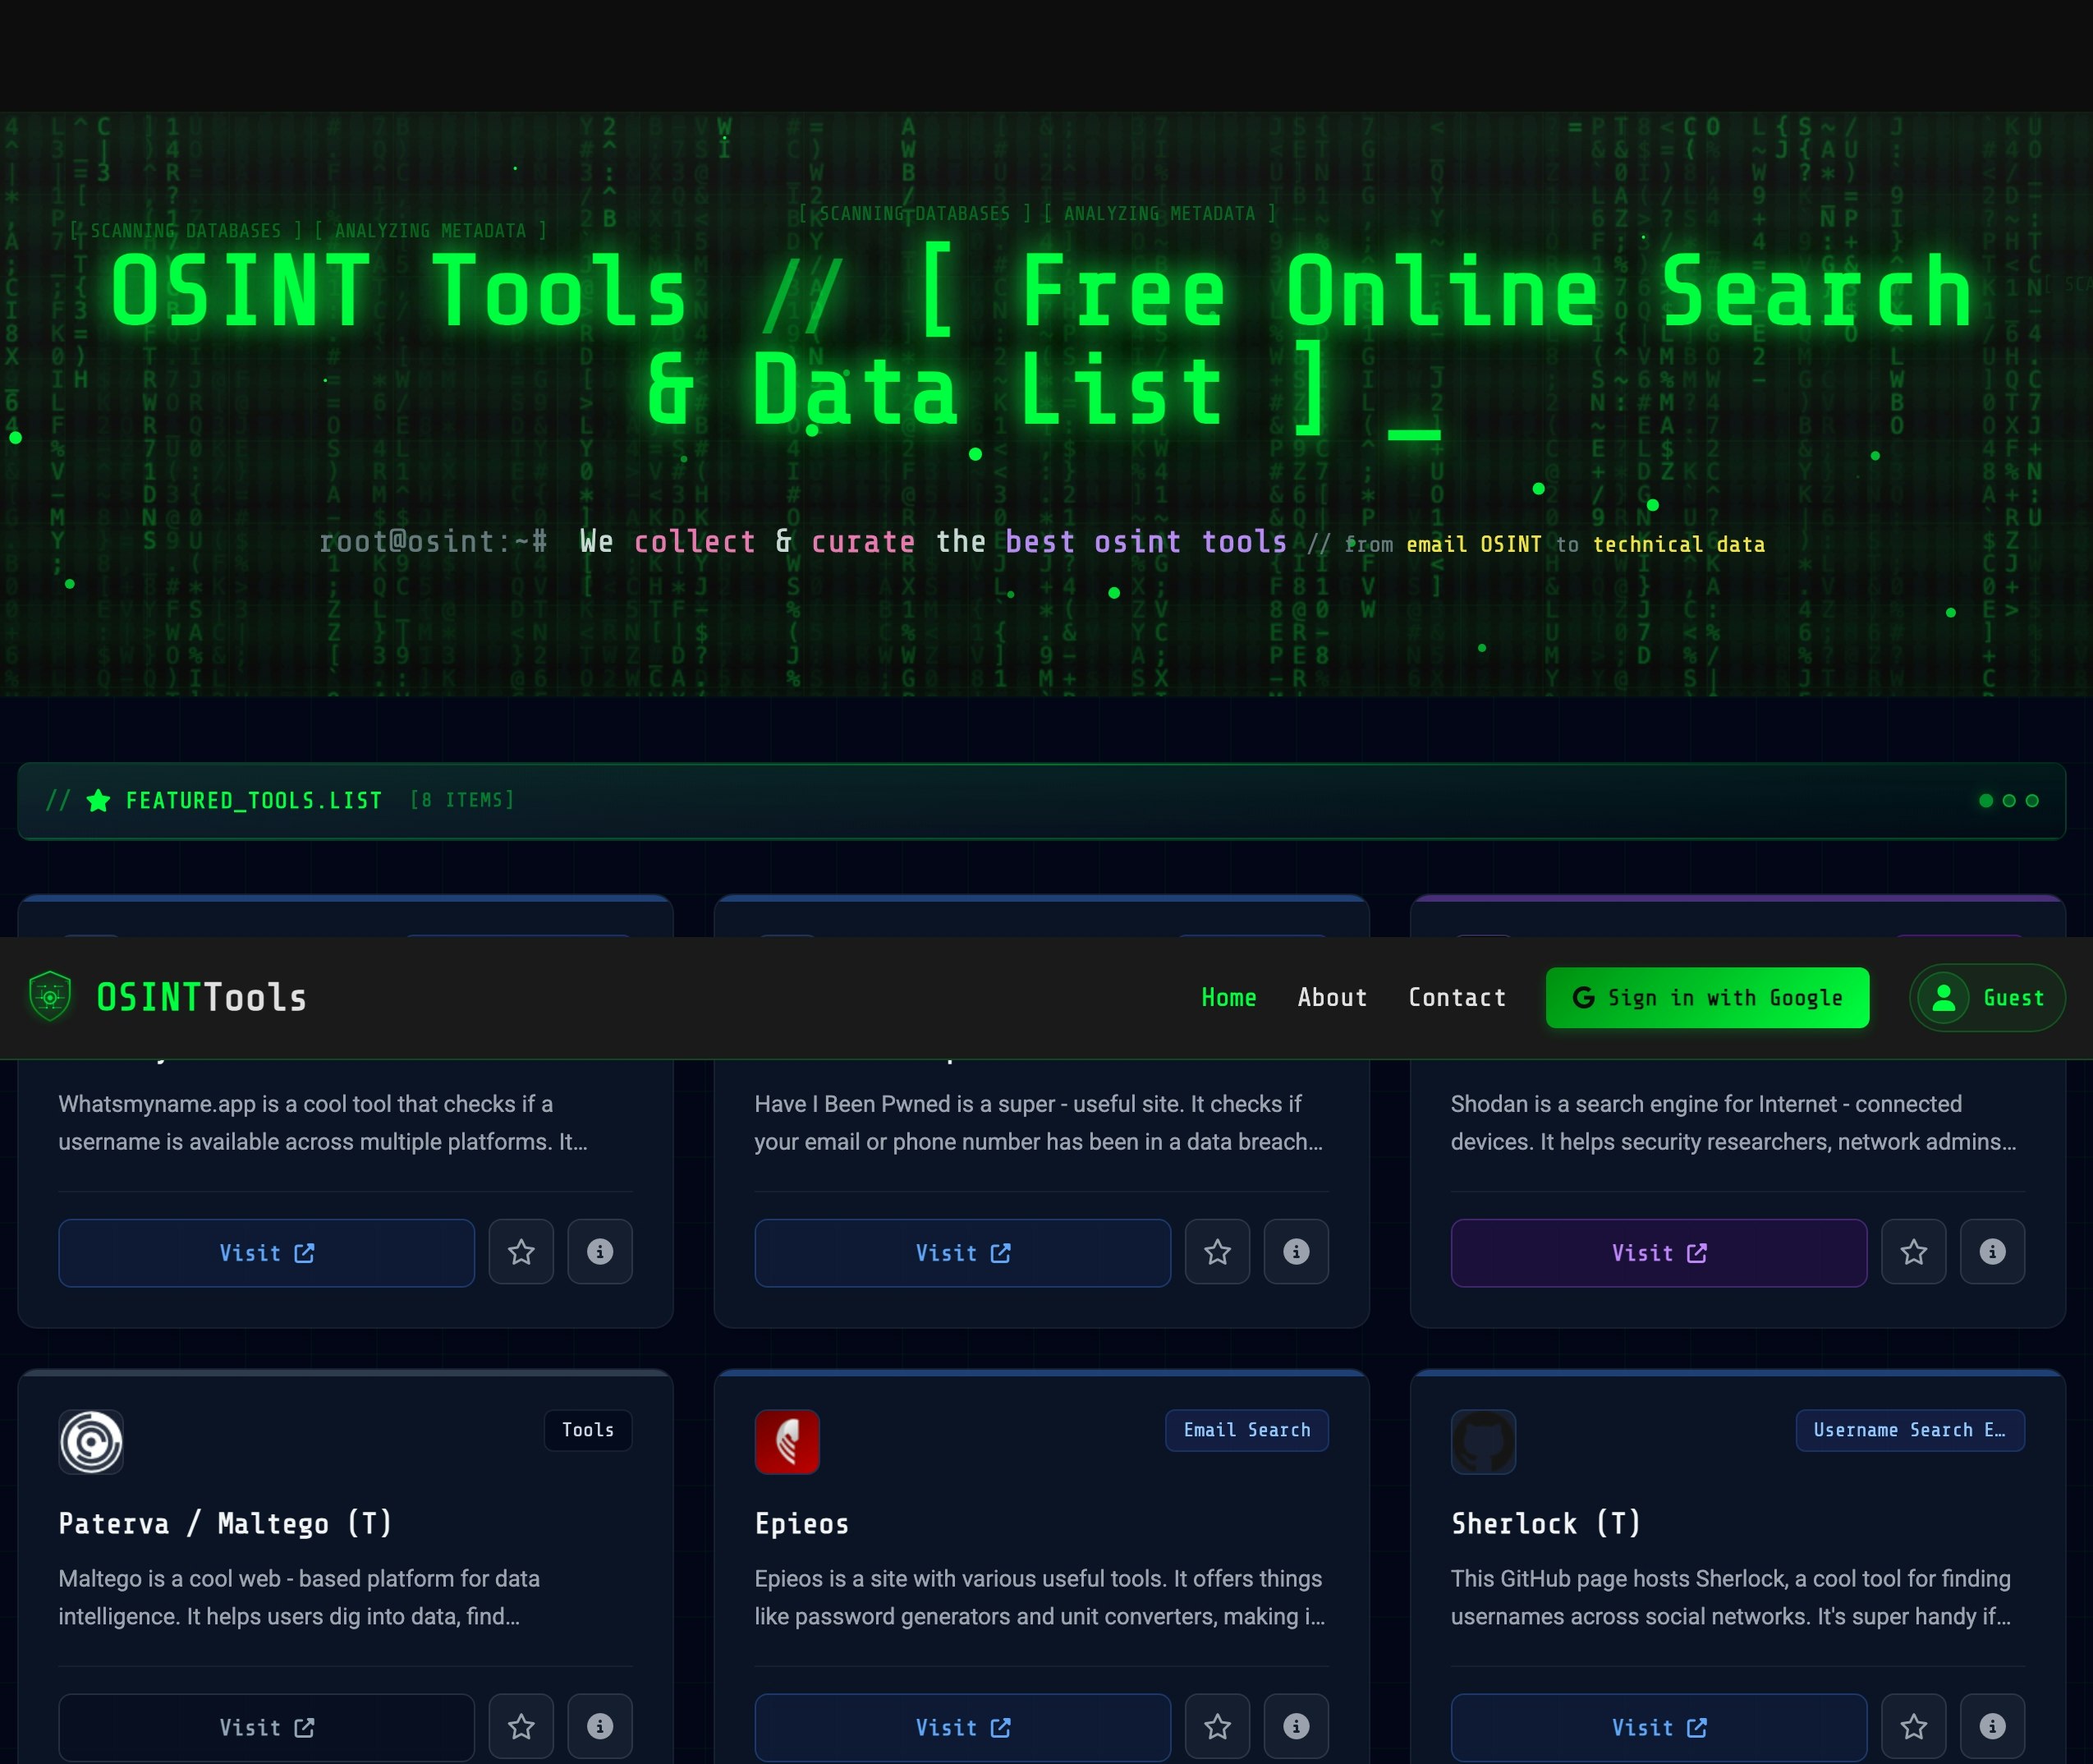Click the Email Search badge on Epieos
2093x1764 pixels.
[x=1247, y=1430]
